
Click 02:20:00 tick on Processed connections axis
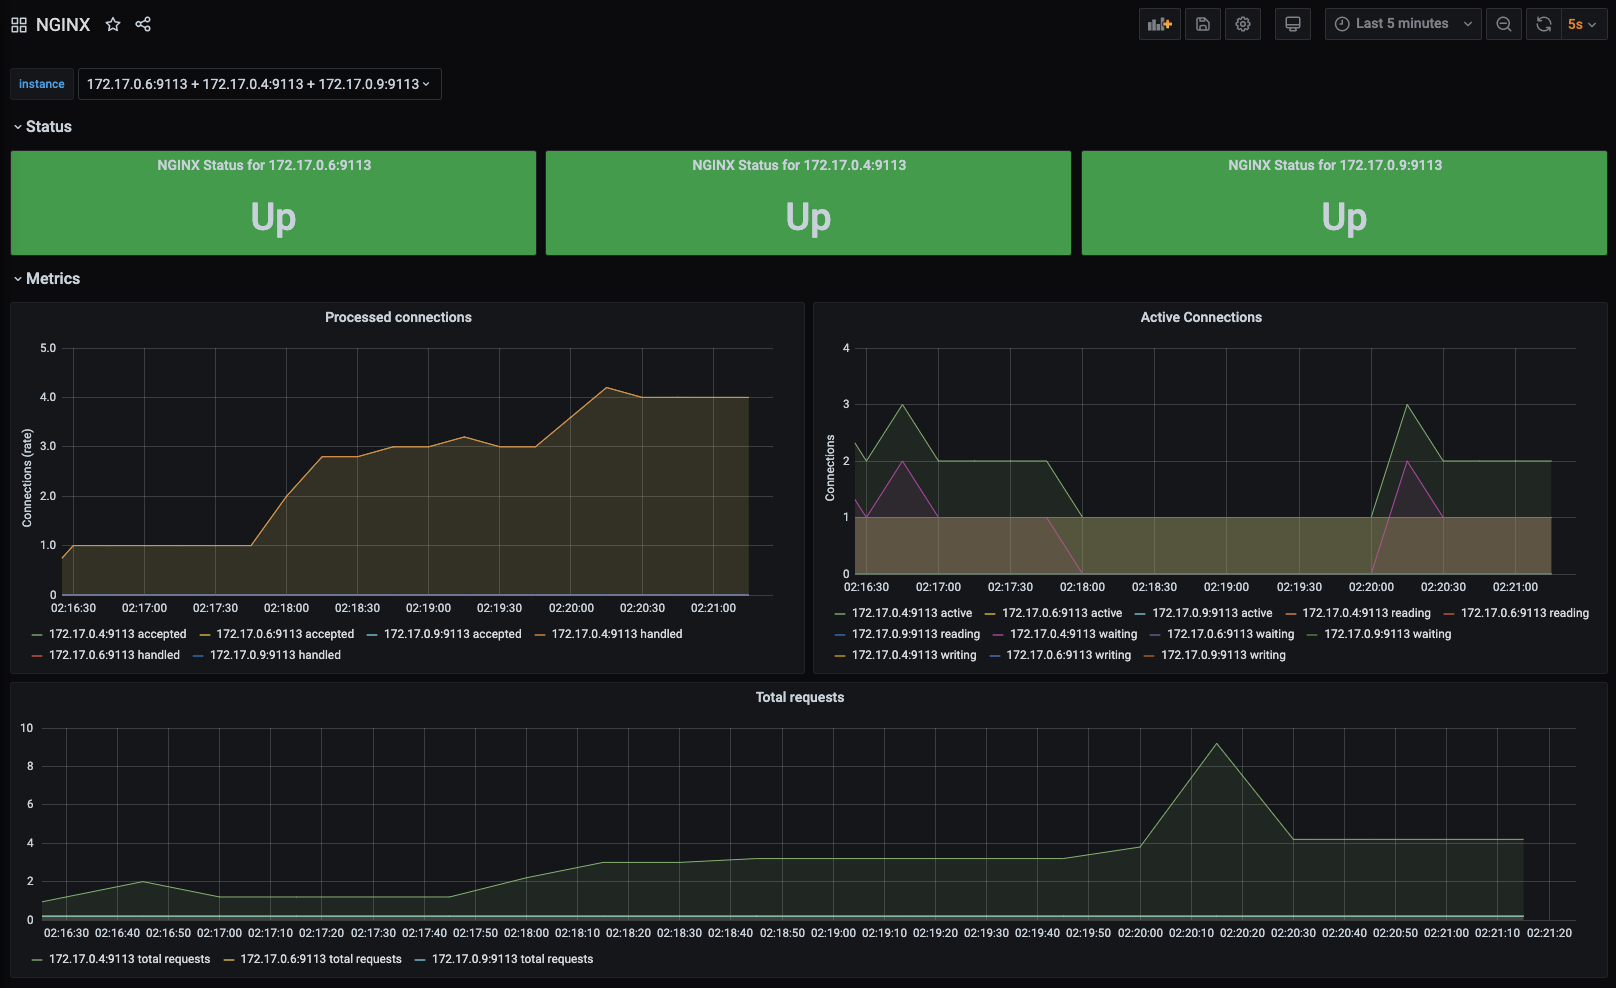coord(571,608)
